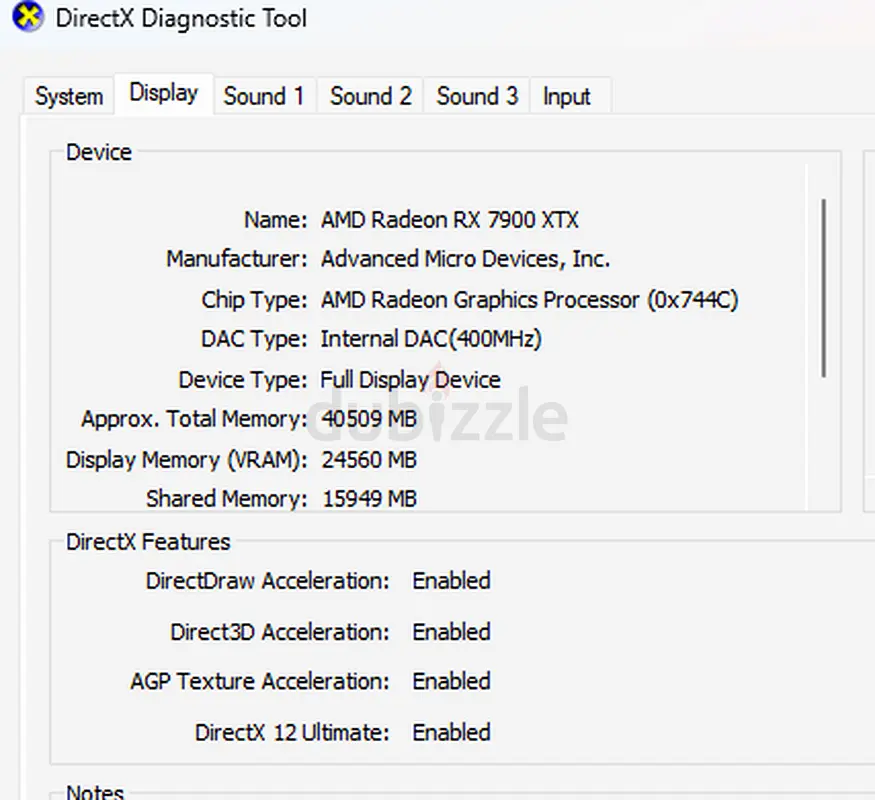Click the DirectDraw Acceleration Enabled status
The width and height of the screenshot is (875, 800).
coord(451,581)
